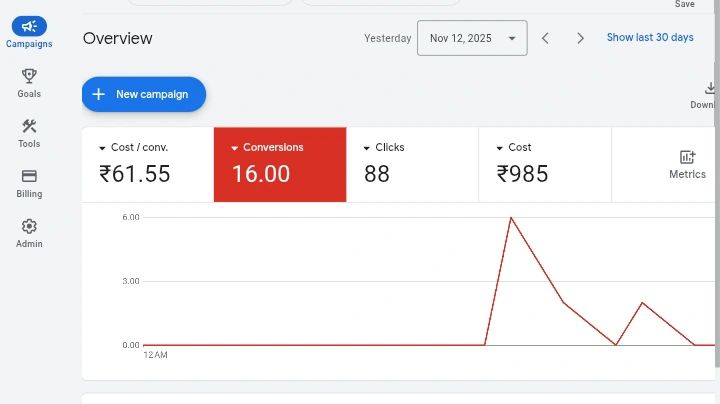Go to the previous day arrow

(x=545, y=38)
